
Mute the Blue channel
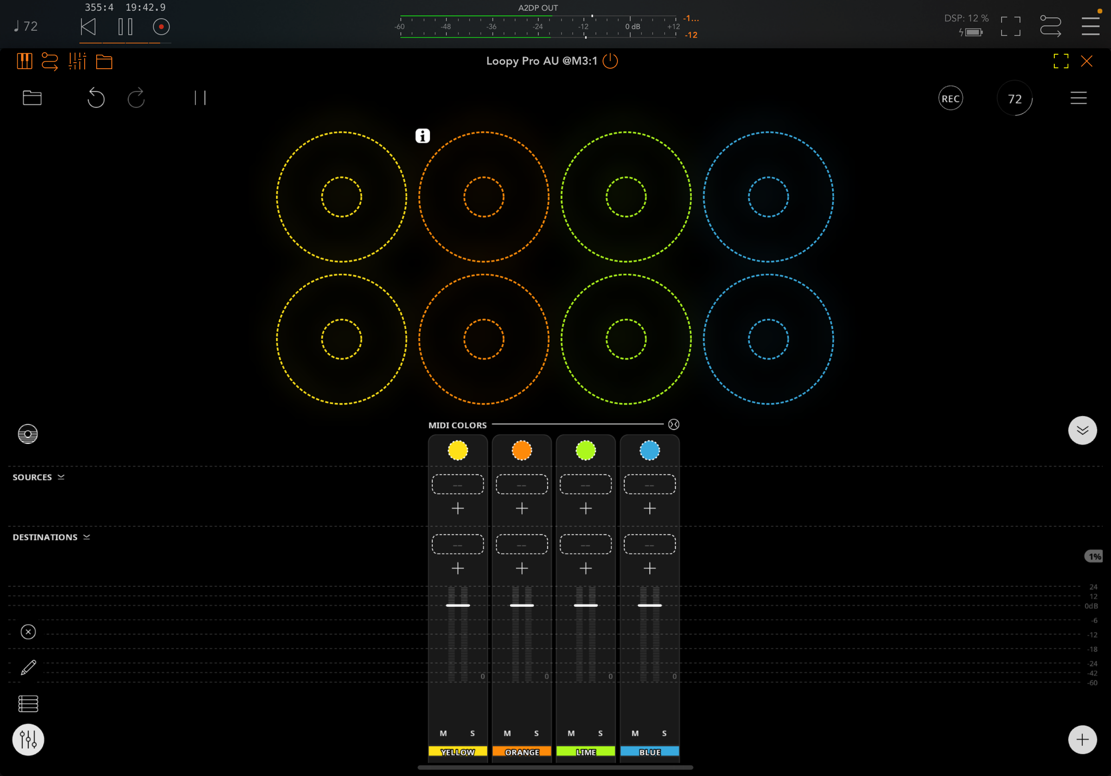pyautogui.click(x=635, y=733)
